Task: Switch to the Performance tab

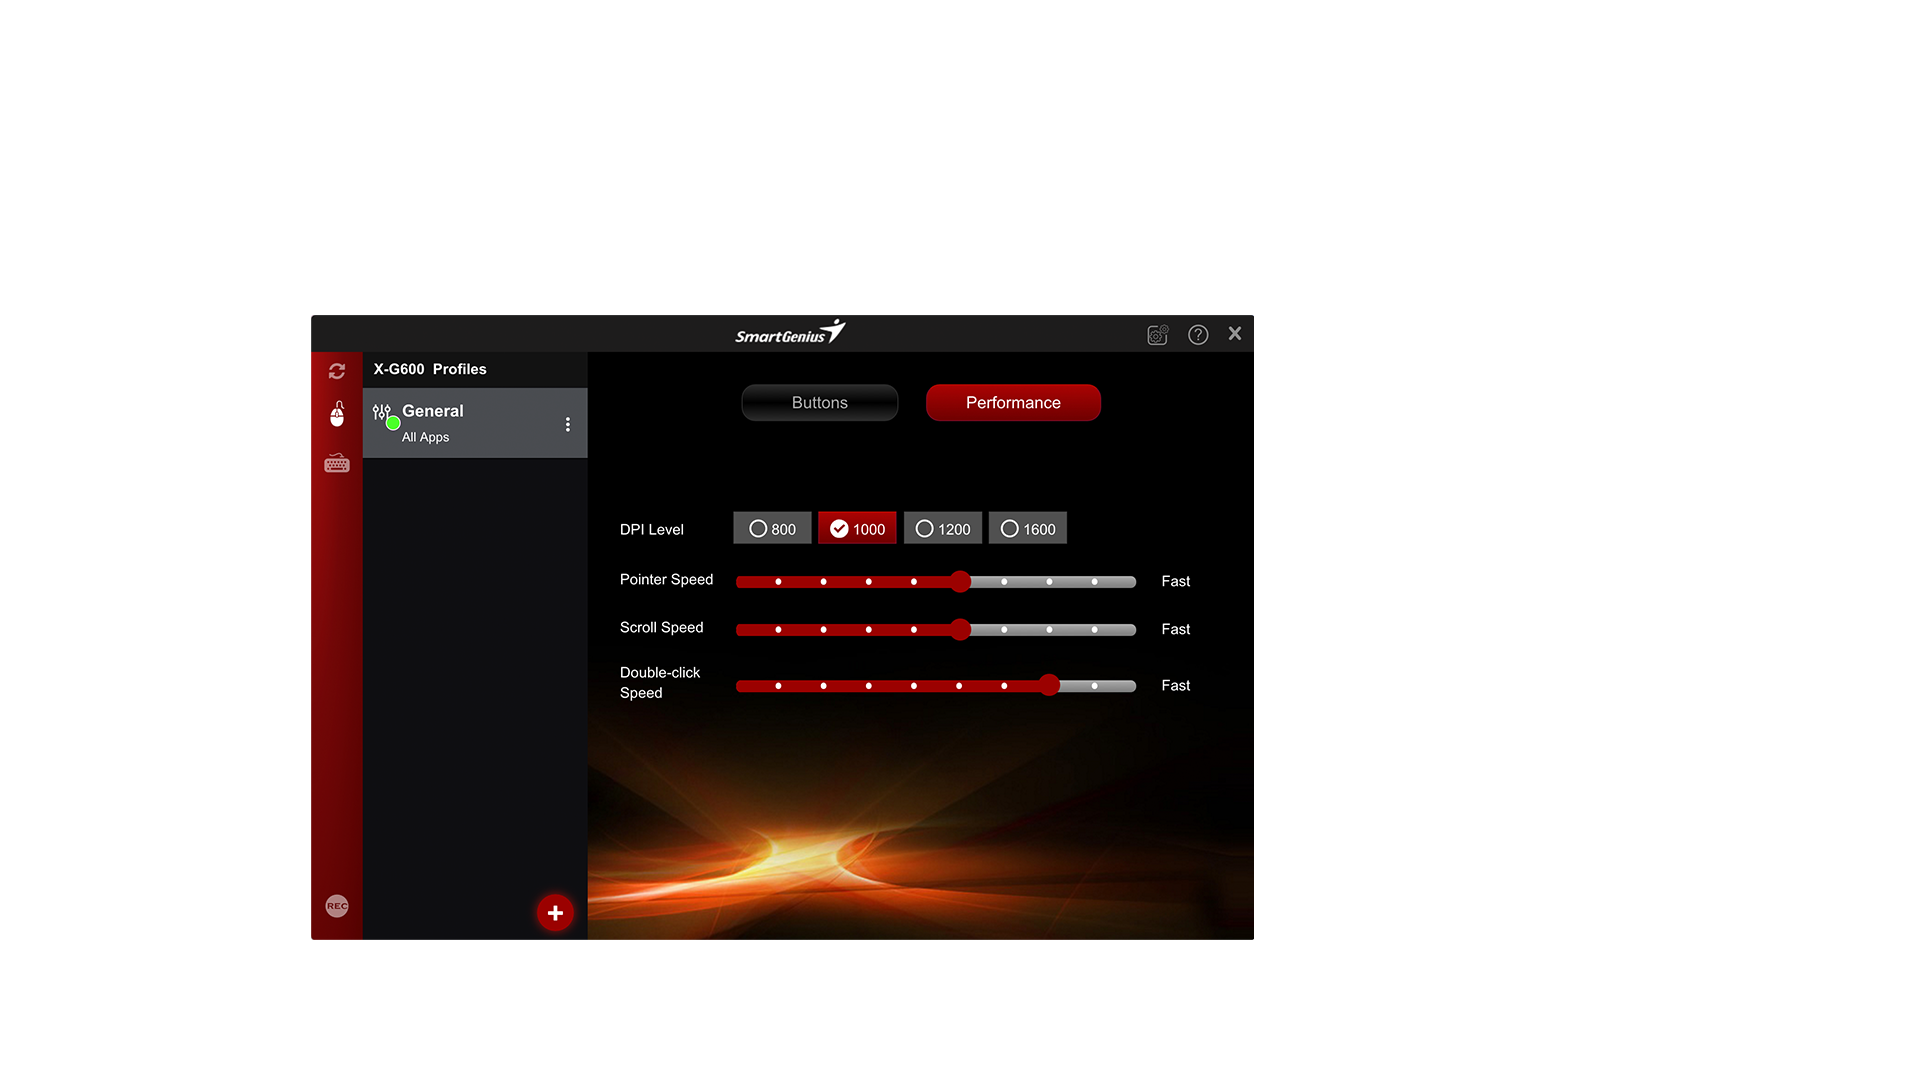Action: (1013, 402)
